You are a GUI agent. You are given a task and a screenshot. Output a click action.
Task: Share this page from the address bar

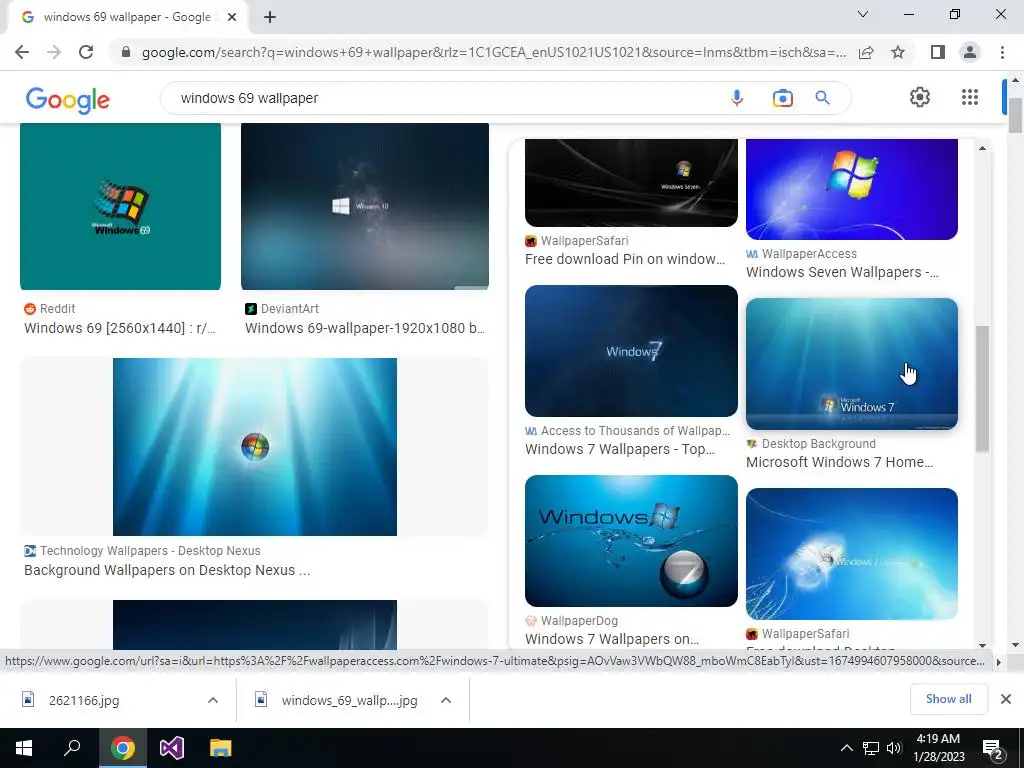pyautogui.click(x=866, y=52)
